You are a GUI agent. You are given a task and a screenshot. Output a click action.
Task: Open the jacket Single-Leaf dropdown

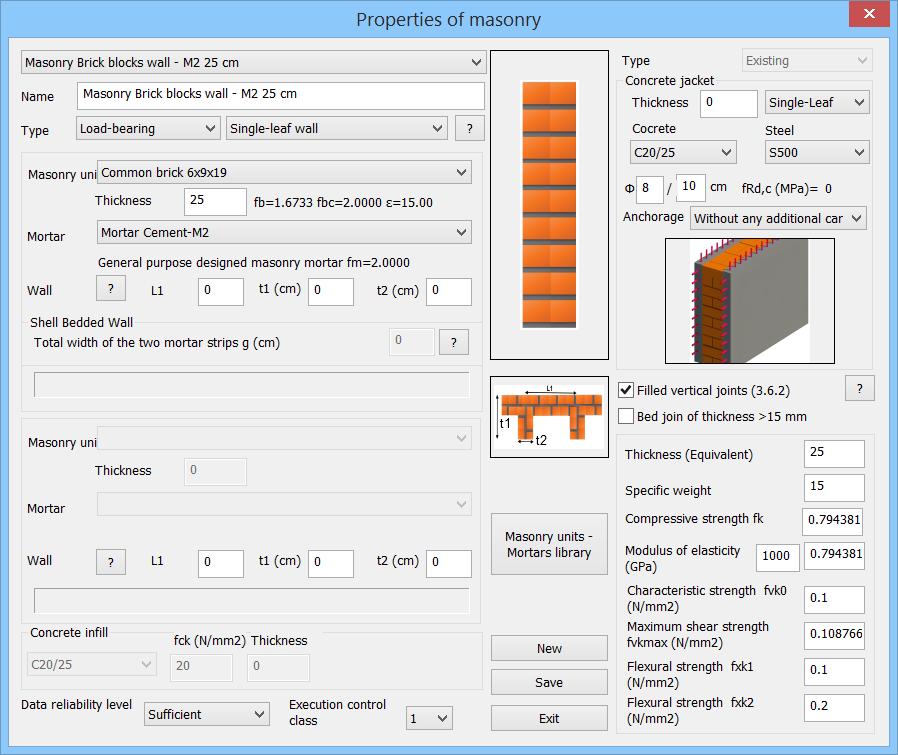[817, 103]
